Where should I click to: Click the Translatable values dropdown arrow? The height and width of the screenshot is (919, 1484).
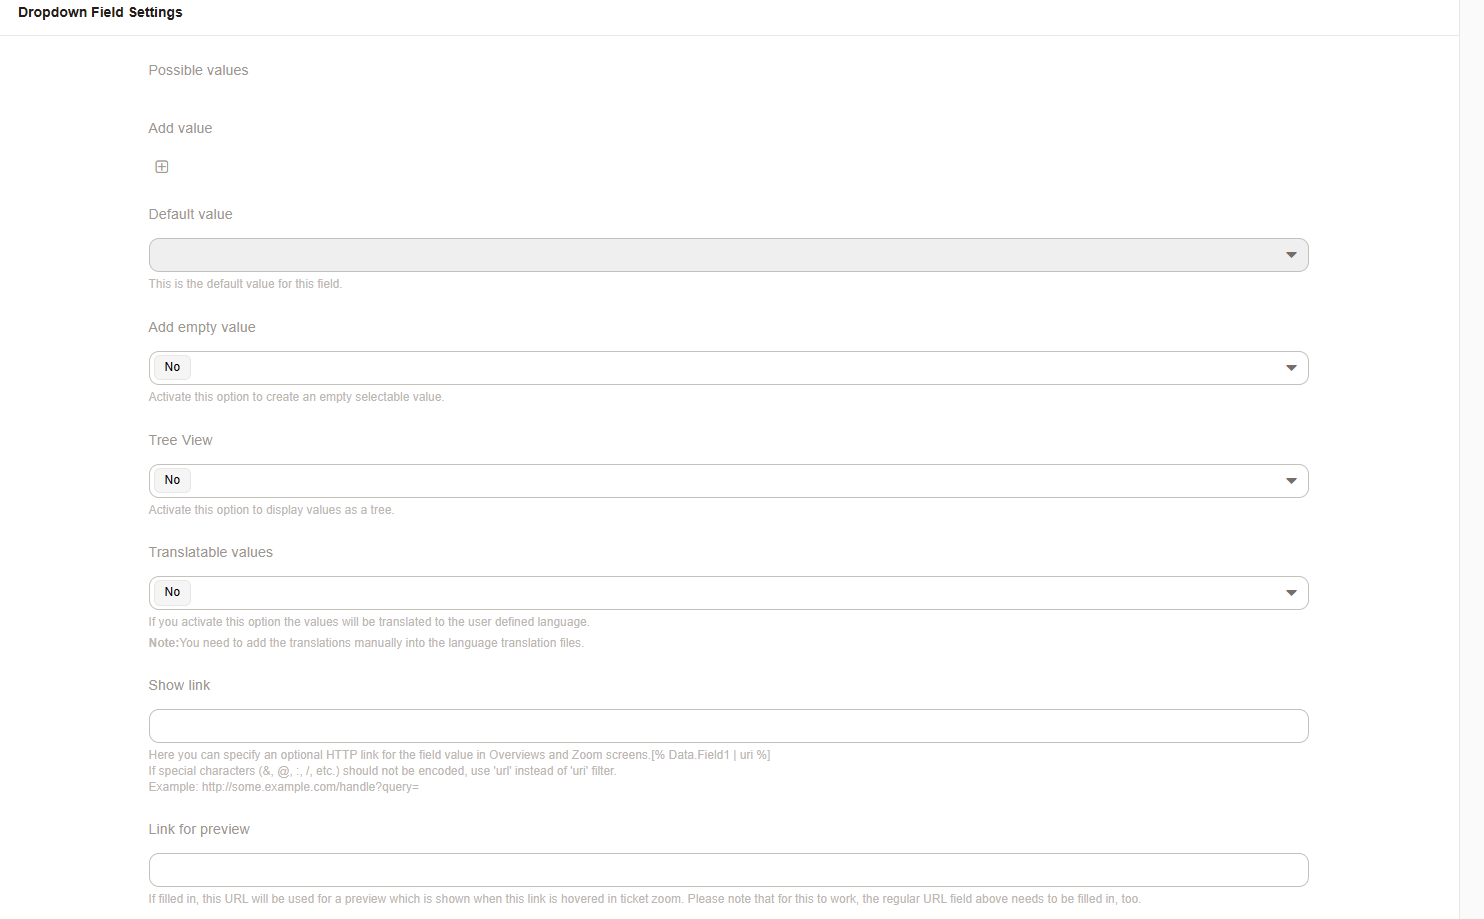pos(1291,593)
